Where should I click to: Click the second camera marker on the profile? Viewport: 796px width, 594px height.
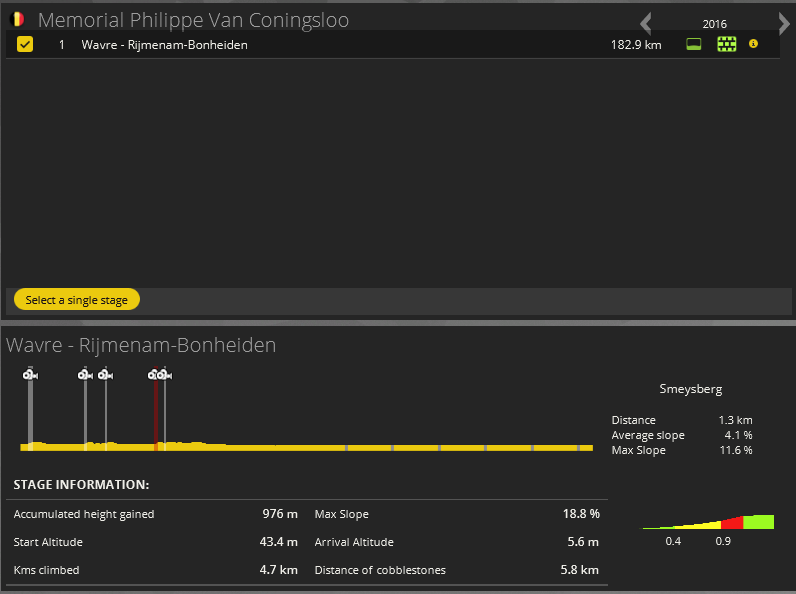coord(85,374)
